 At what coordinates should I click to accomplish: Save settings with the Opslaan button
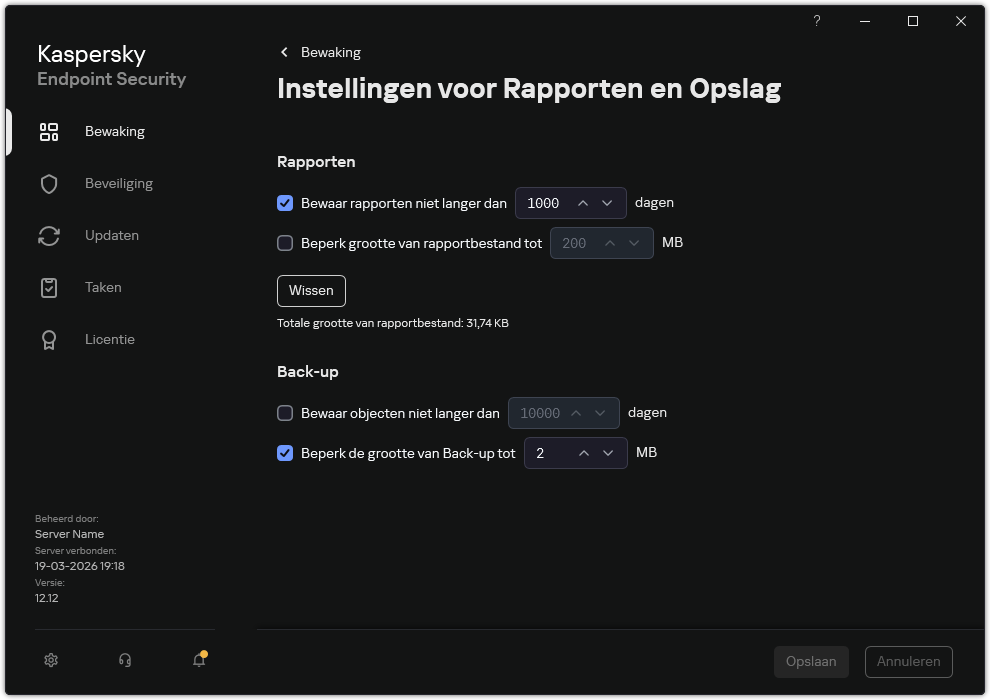[811, 661]
